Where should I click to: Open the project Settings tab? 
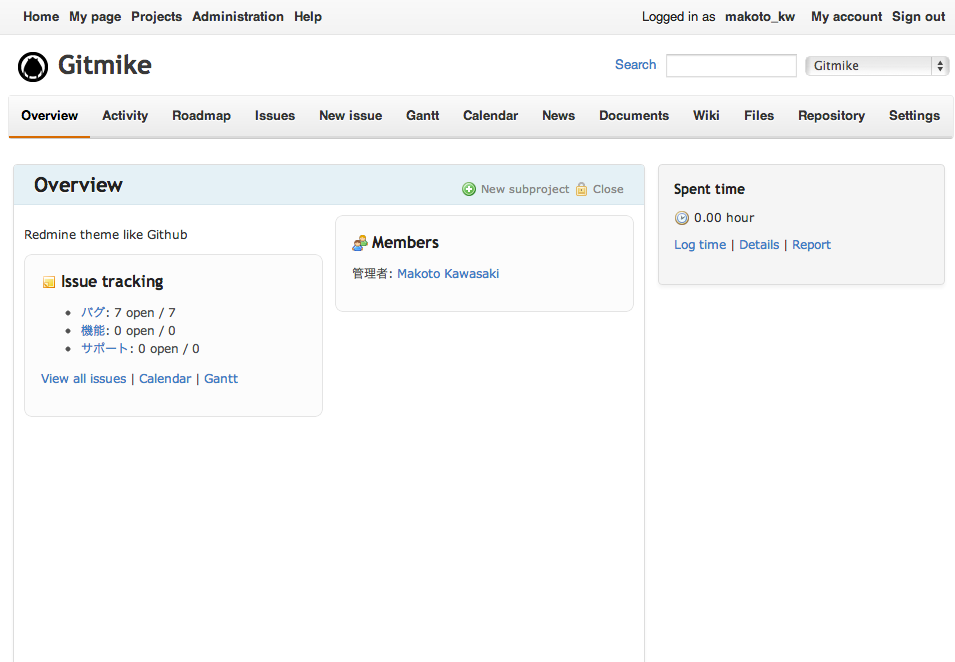[914, 116]
